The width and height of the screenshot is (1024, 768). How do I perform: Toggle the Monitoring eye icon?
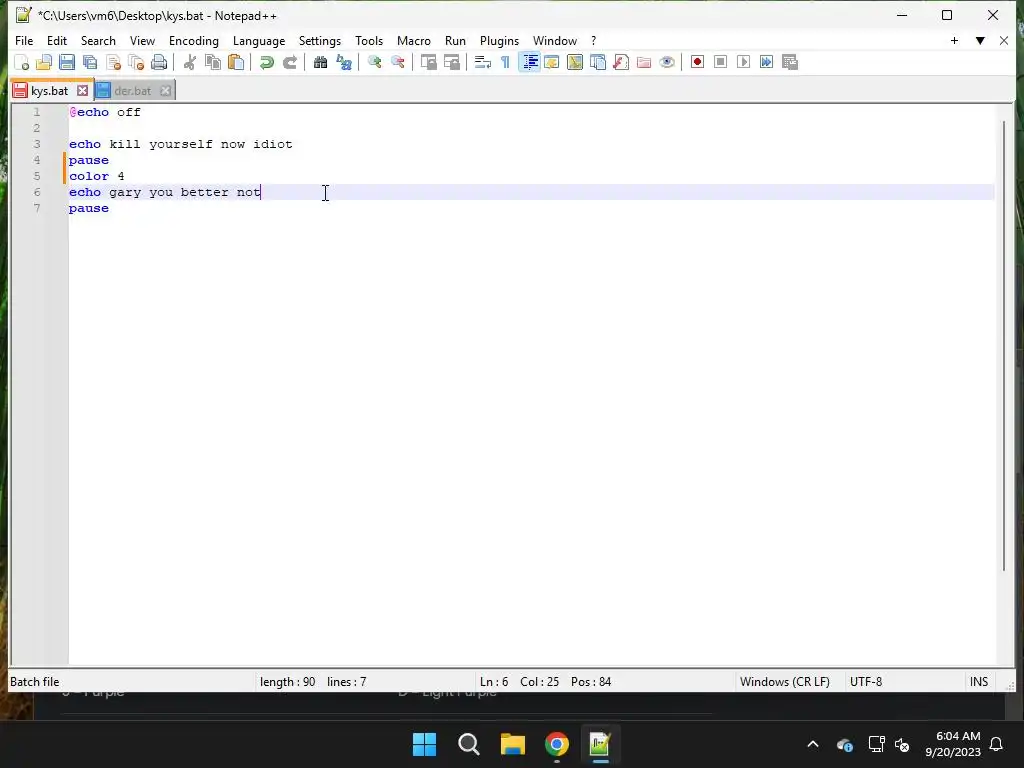tap(667, 62)
